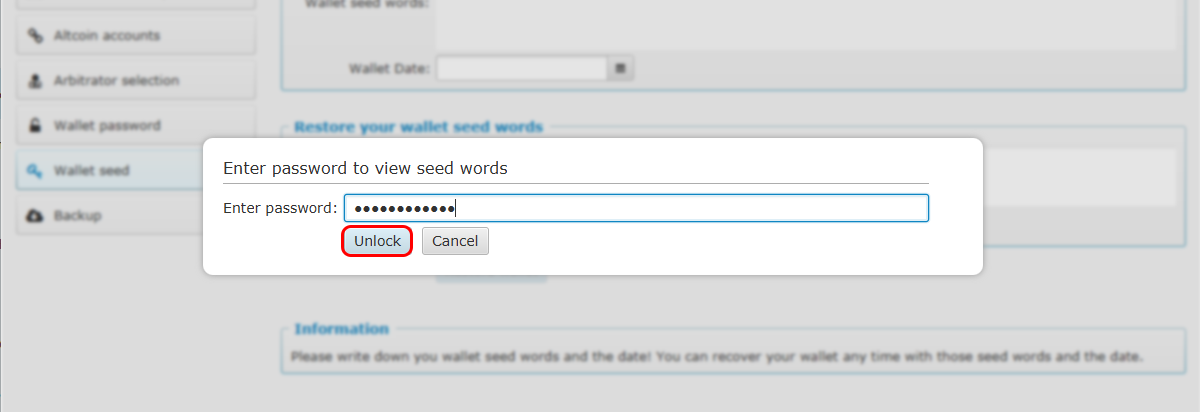Select the Wallet seed menu item
This screenshot has width=1200, height=412.
[135, 171]
